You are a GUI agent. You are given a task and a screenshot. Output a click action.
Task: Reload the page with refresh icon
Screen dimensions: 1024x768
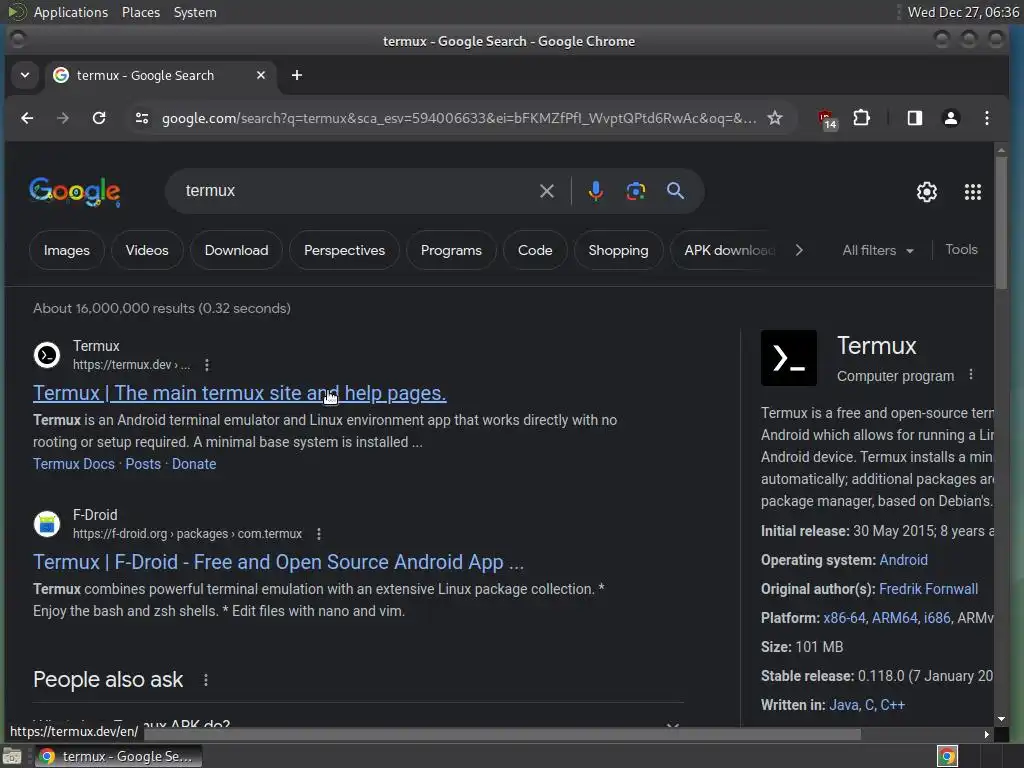pyautogui.click(x=99, y=118)
